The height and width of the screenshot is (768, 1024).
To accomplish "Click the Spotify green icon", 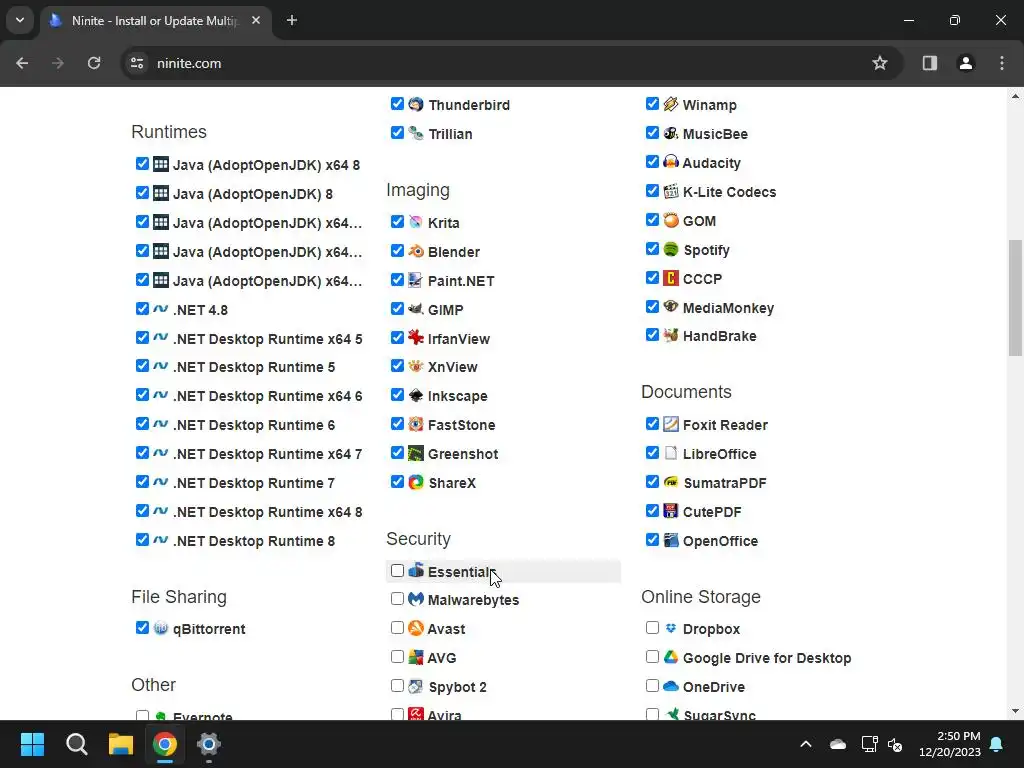I will (671, 249).
